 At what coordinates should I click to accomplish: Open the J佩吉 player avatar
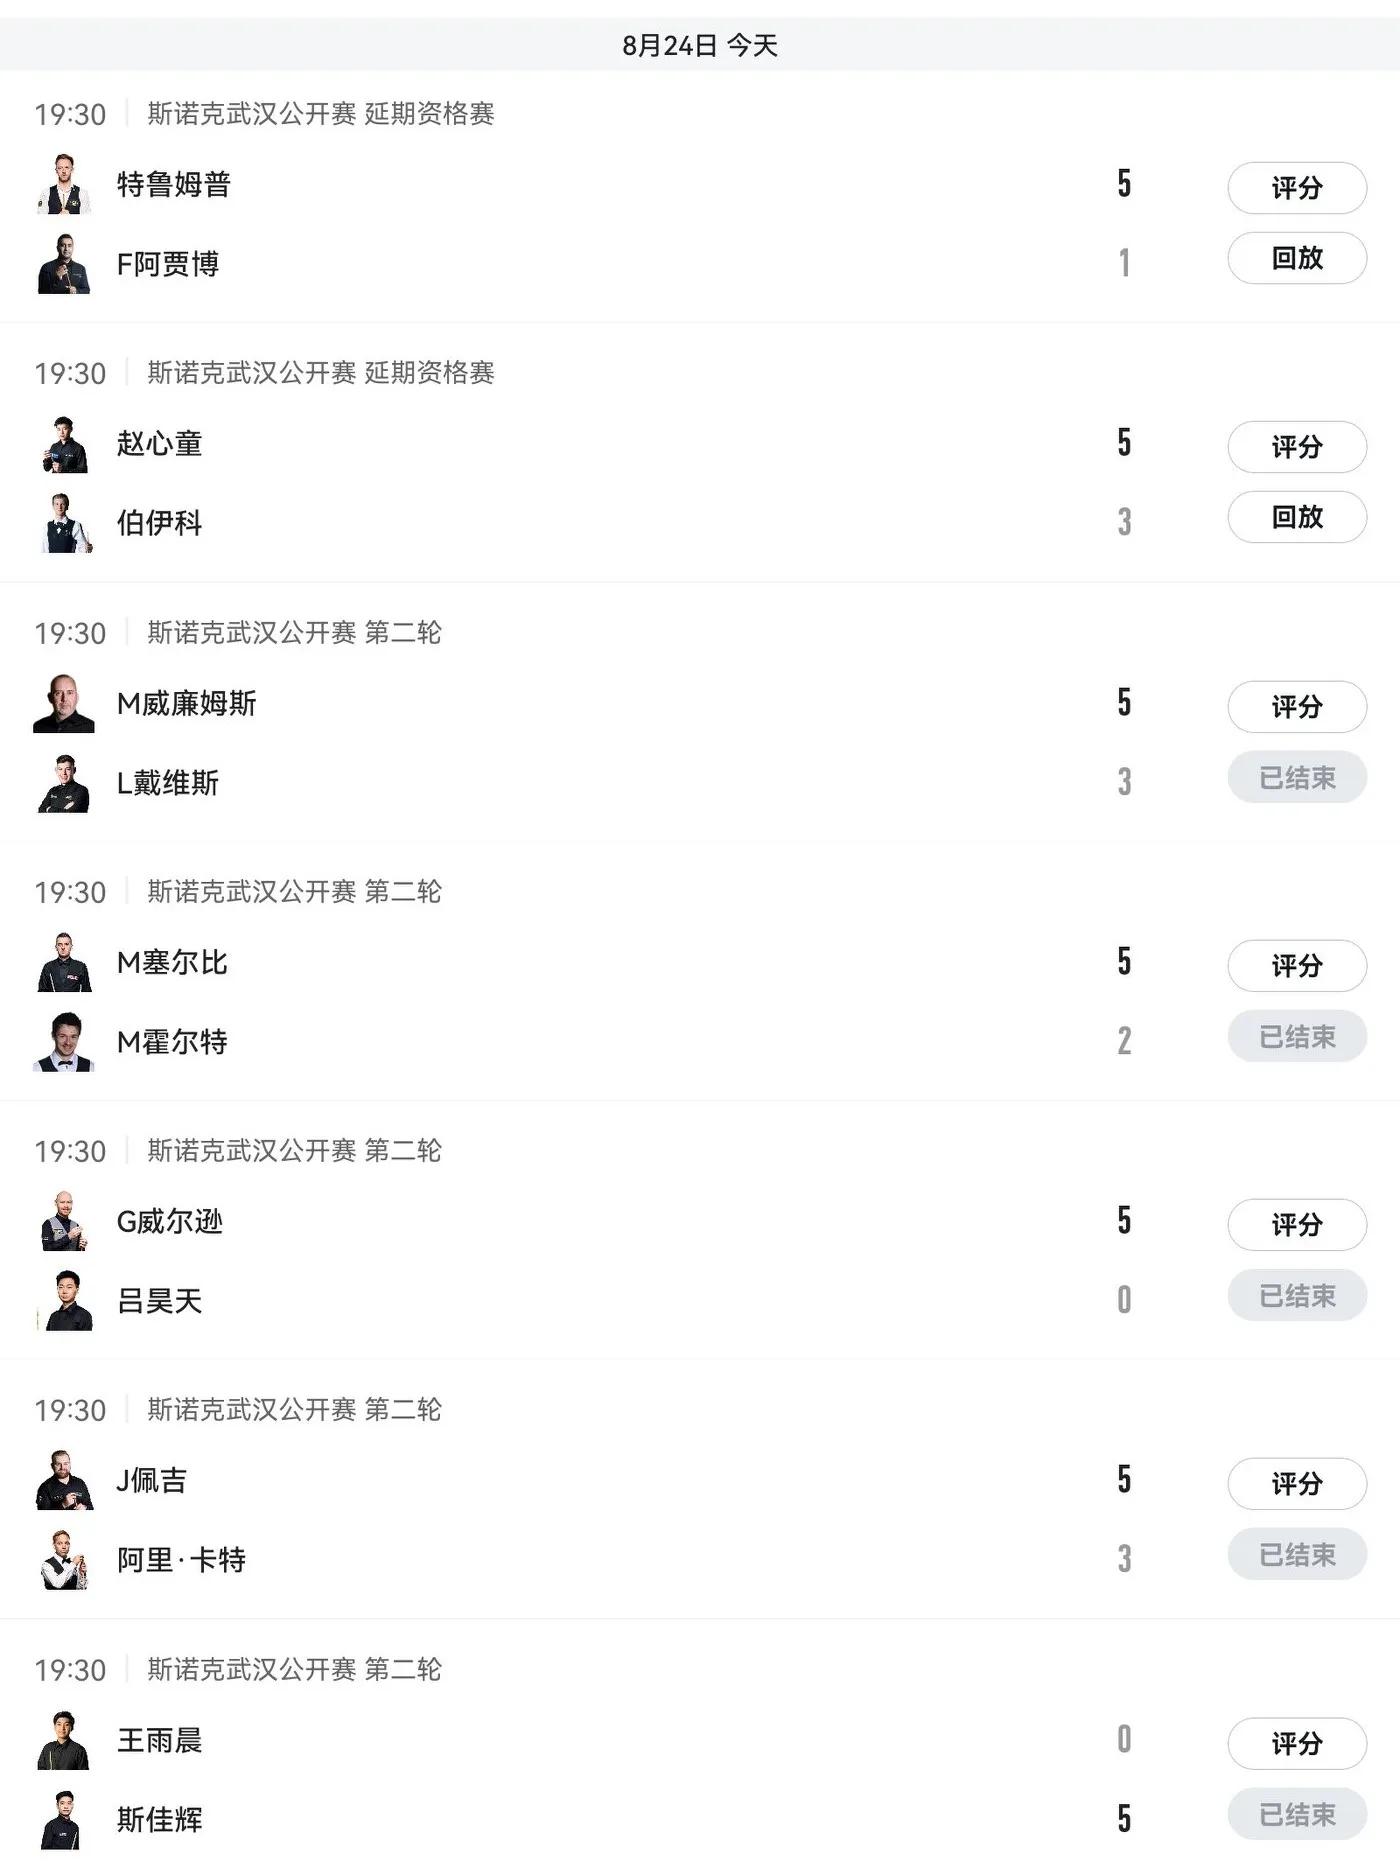tap(65, 1480)
